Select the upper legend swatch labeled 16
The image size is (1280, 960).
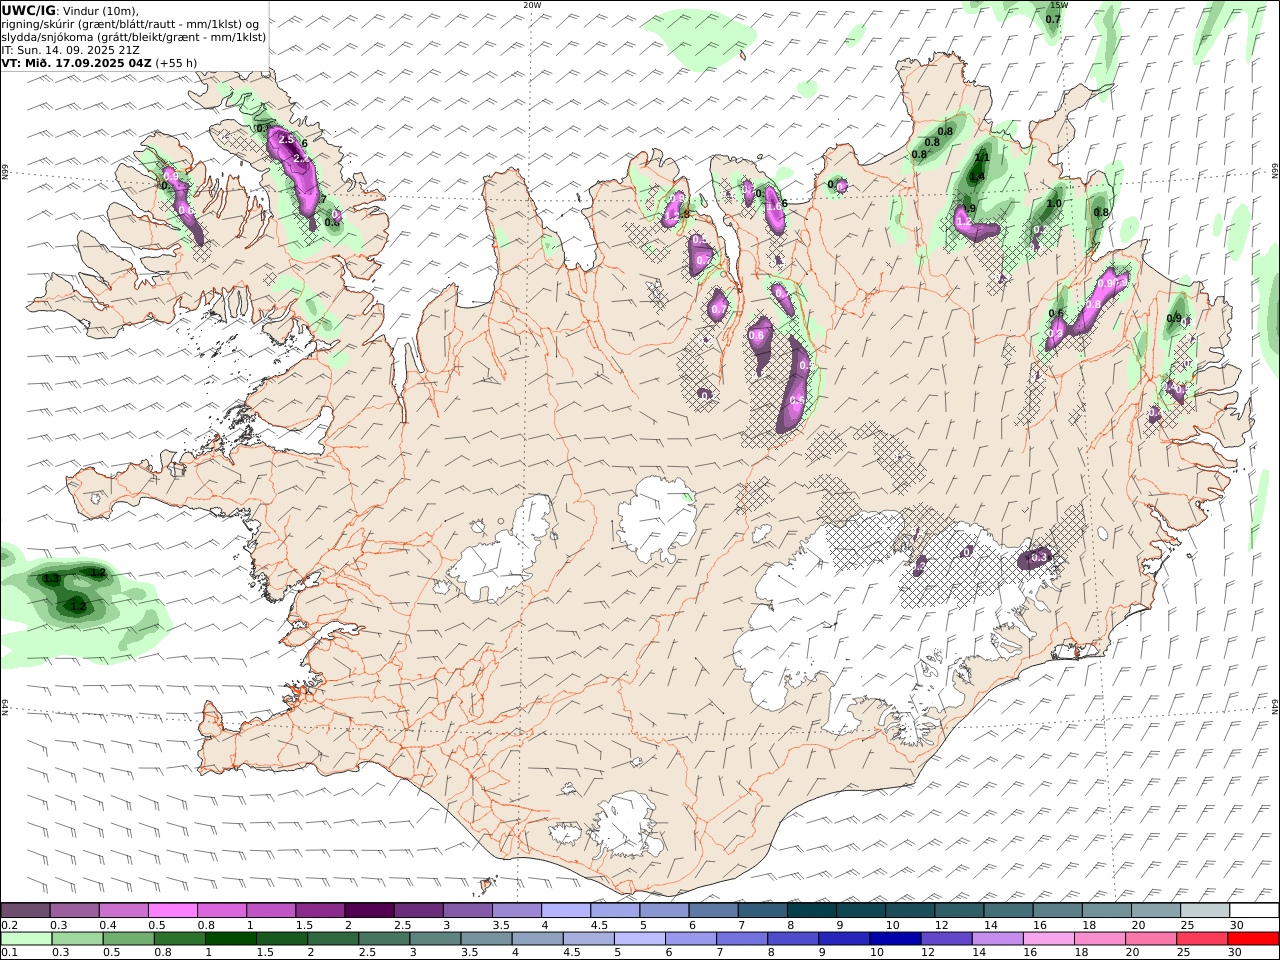coord(1057,910)
